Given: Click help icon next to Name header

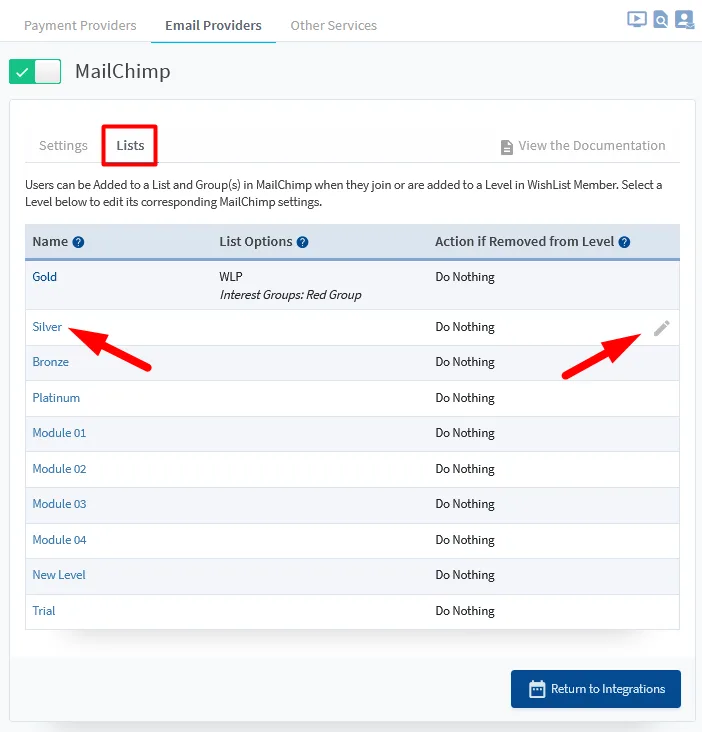Looking at the screenshot, I should [x=78, y=242].
